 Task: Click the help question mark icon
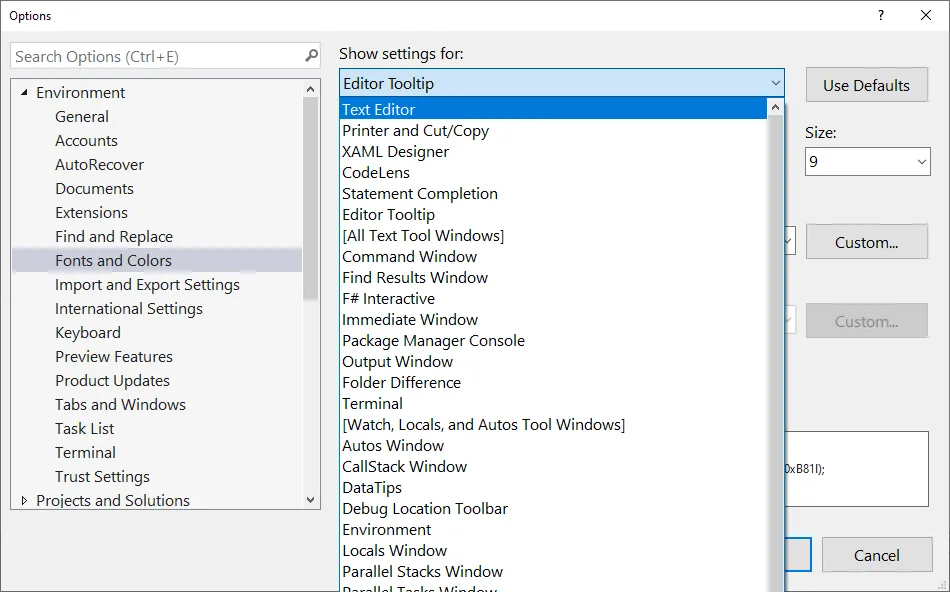881,15
